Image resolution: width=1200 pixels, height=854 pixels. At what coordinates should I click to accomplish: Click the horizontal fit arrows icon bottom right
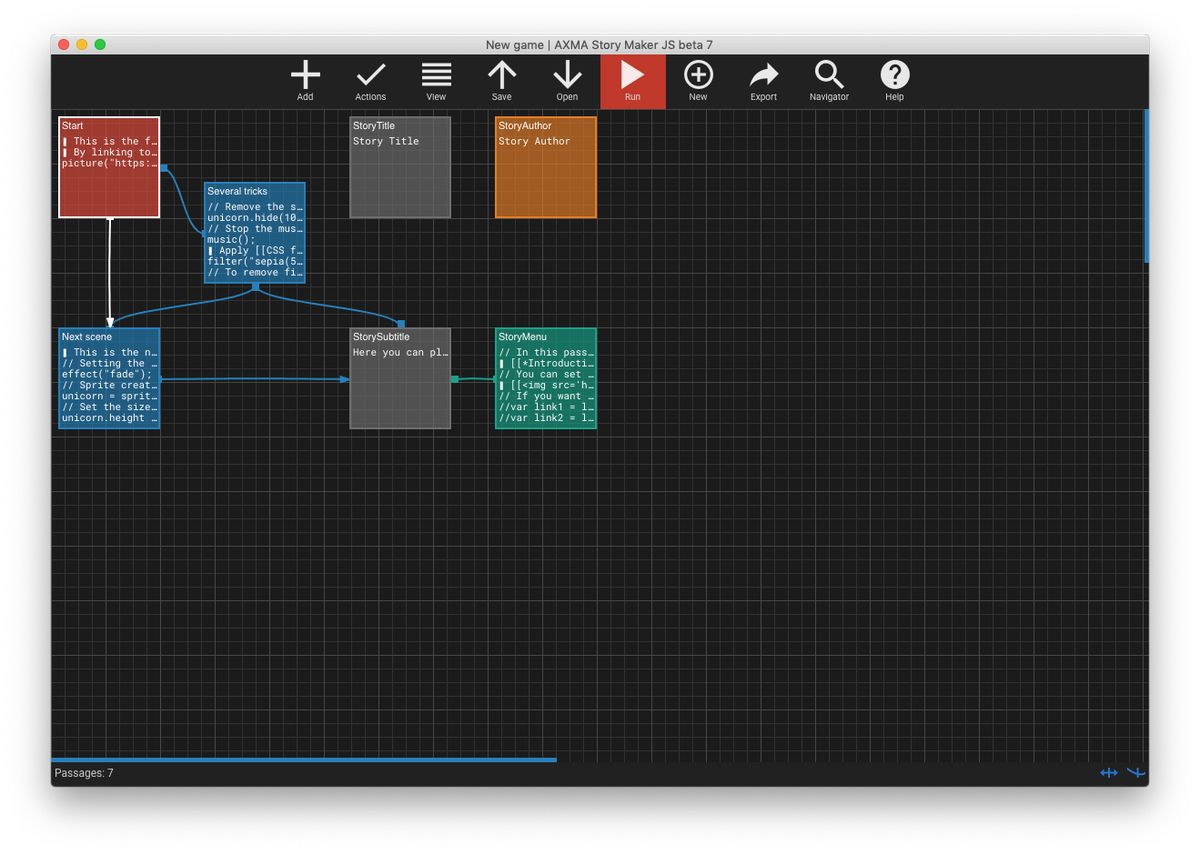point(1109,773)
